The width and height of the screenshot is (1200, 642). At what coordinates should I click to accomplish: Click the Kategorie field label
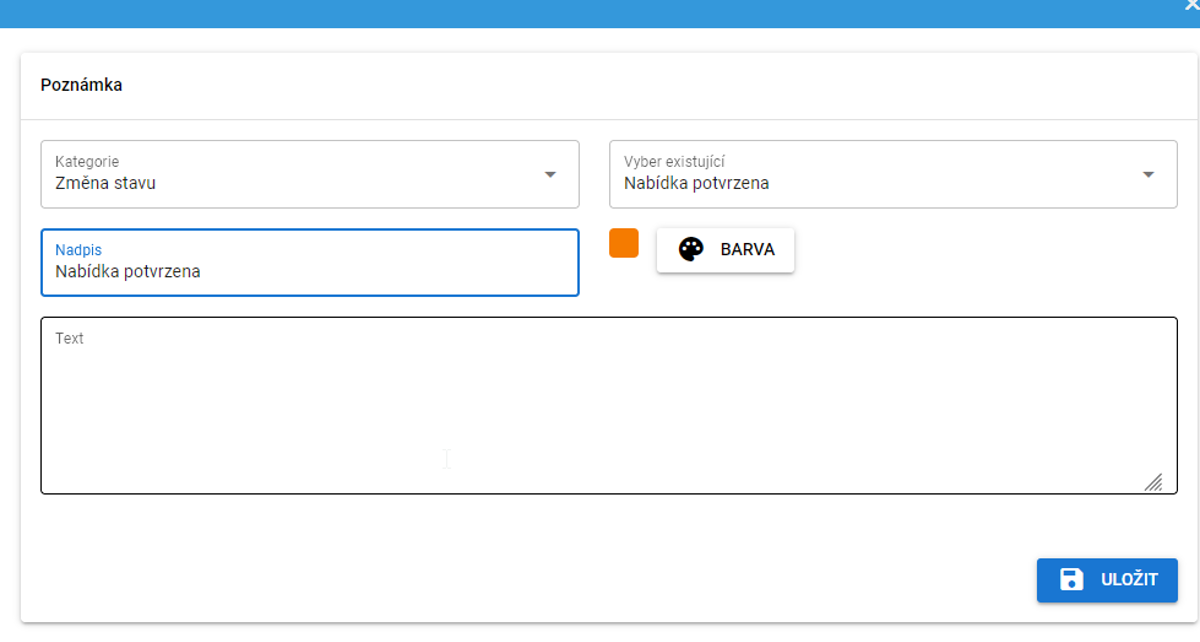[87, 161]
